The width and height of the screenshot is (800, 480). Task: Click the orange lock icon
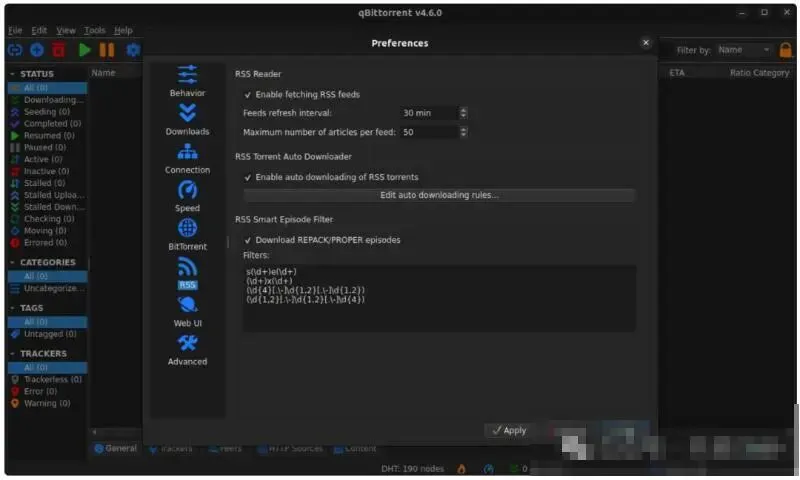786,50
